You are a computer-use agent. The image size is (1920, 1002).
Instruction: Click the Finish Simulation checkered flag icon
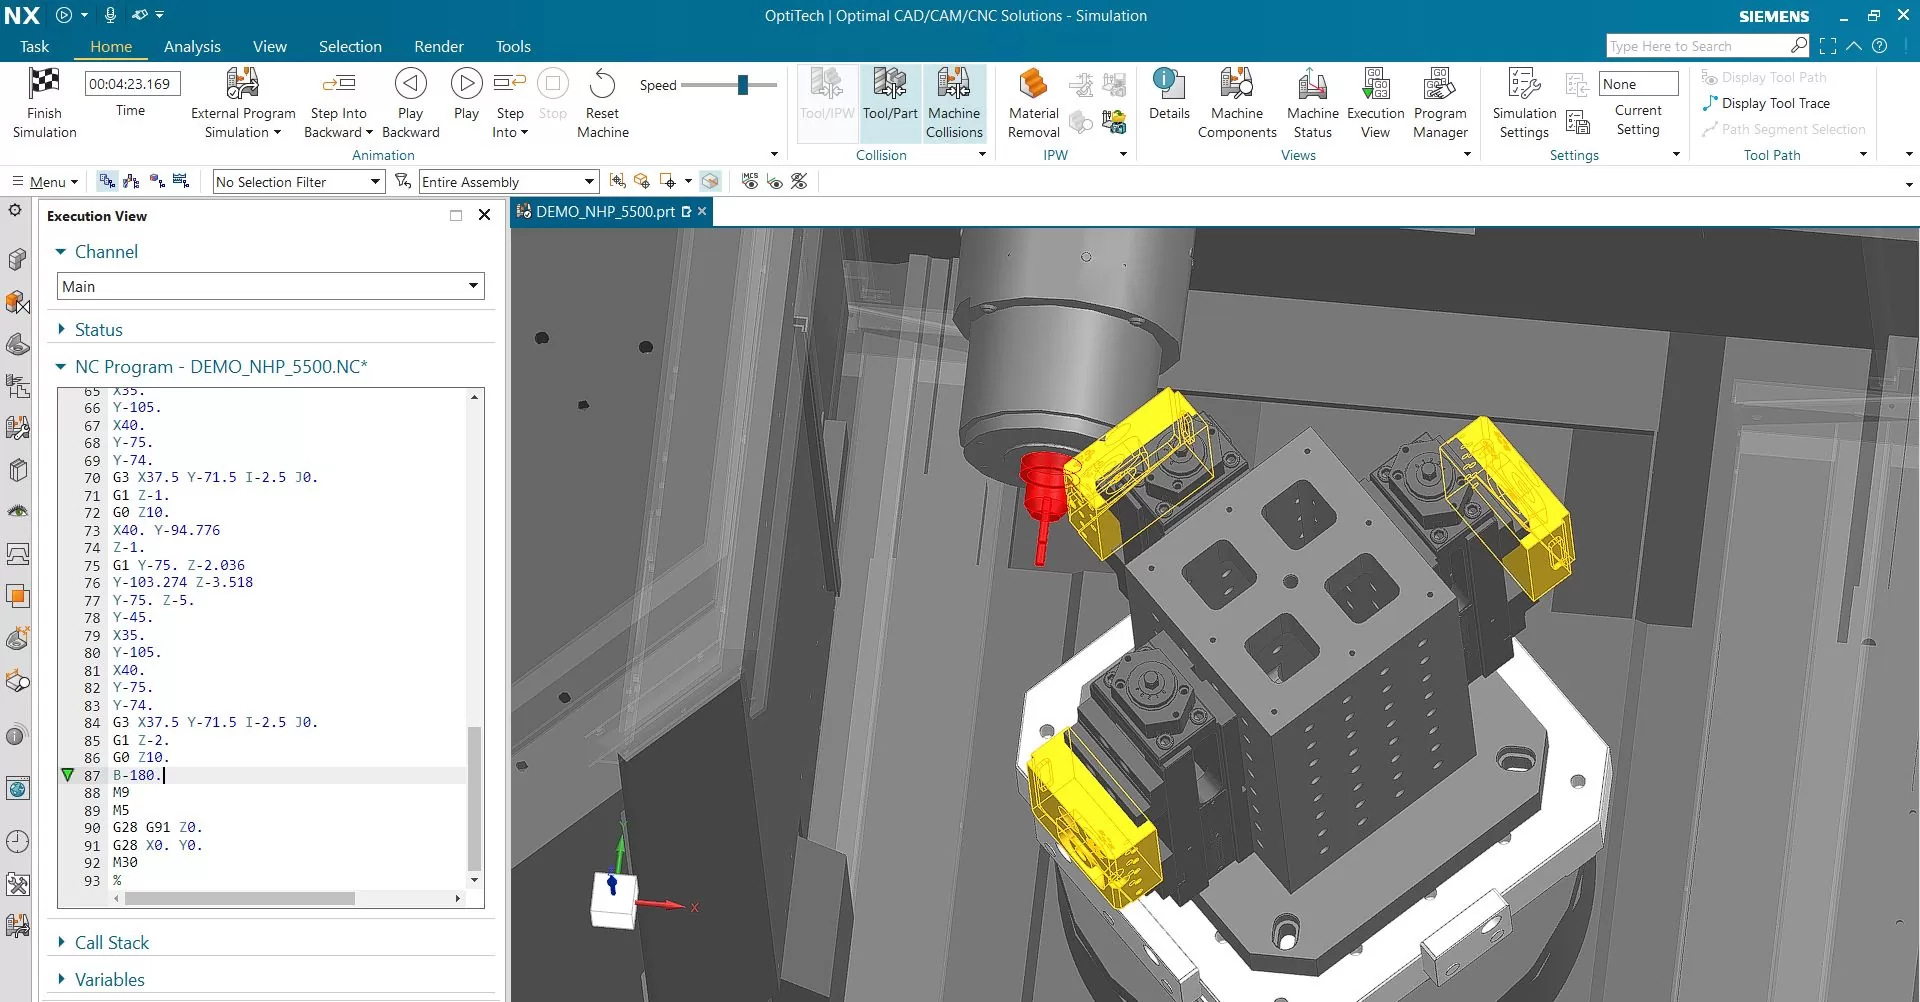click(44, 83)
